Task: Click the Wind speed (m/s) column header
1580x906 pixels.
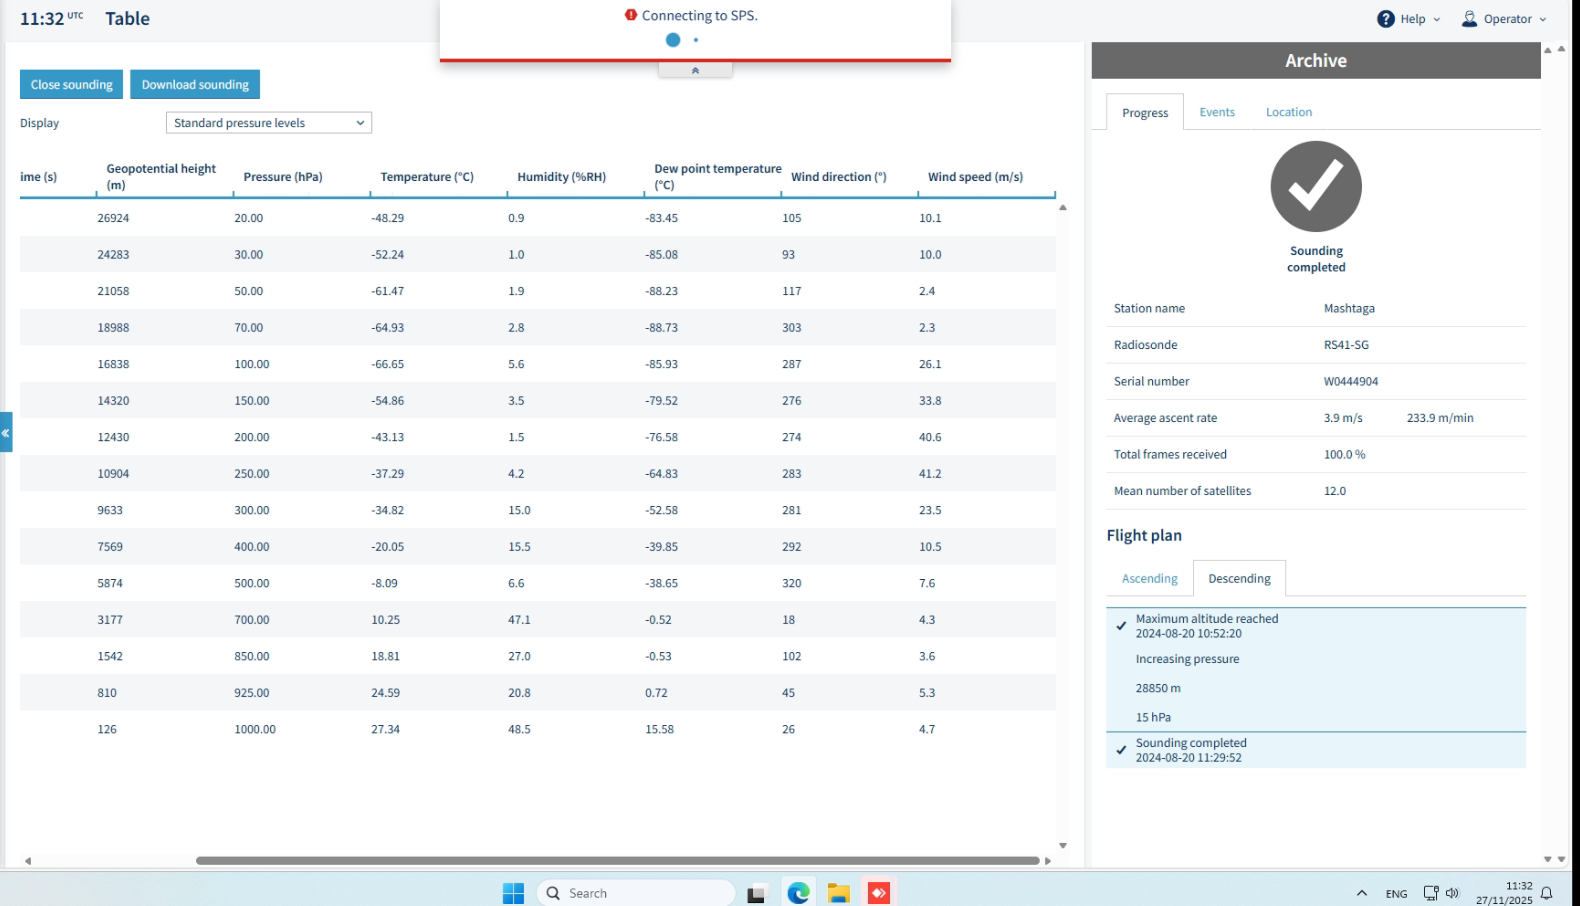Action: pos(975,177)
